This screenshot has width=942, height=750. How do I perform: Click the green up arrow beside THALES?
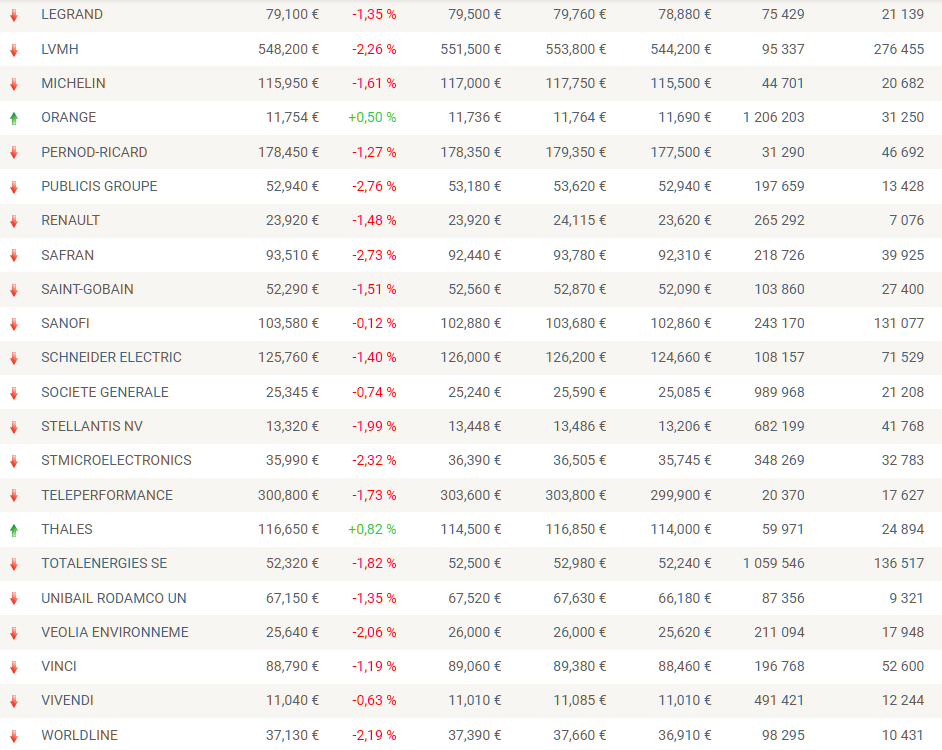14,530
